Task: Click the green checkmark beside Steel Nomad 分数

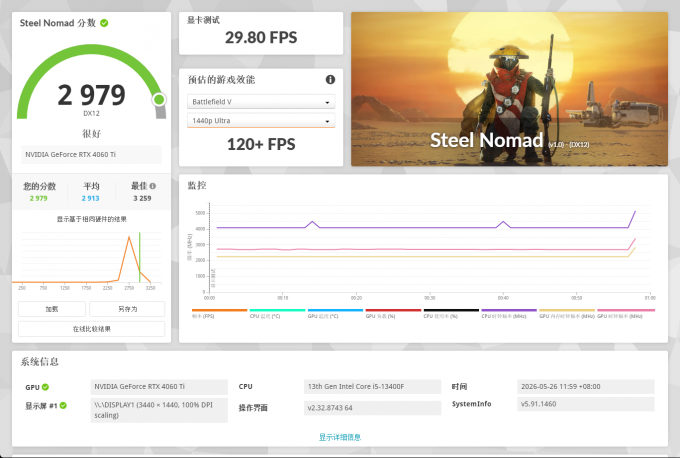Action: click(x=104, y=23)
